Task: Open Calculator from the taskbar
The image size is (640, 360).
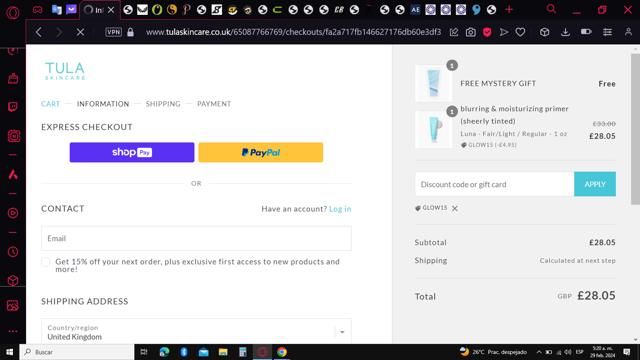Action: (242, 352)
